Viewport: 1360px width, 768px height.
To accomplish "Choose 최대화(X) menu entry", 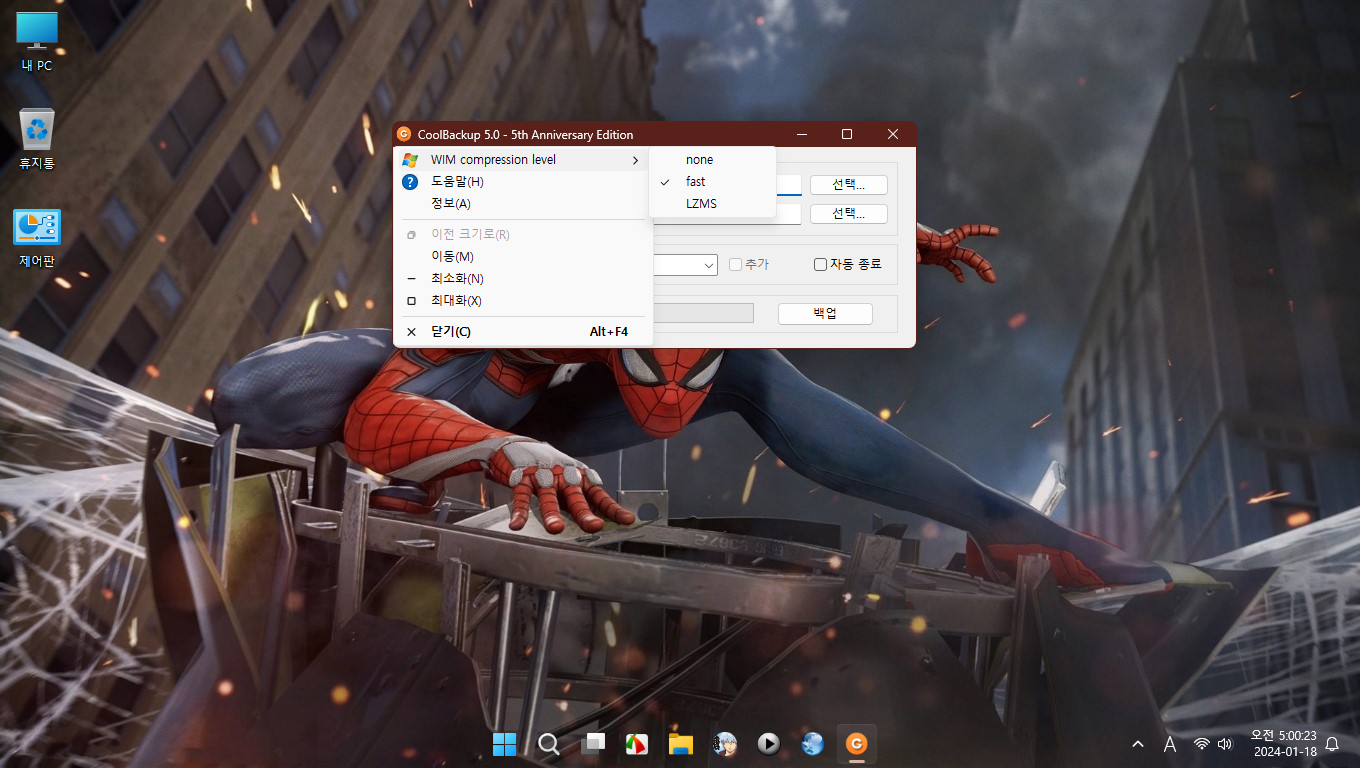I will 523,301.
